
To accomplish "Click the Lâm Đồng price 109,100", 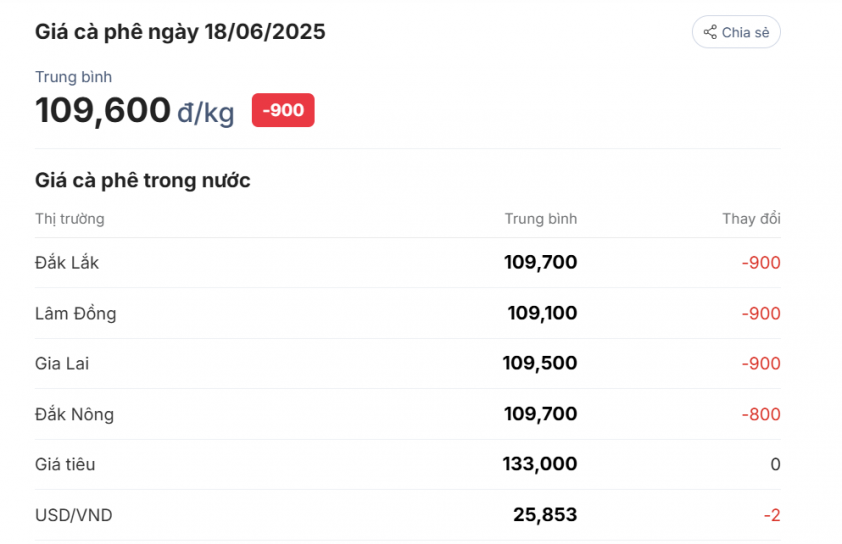I will [542, 313].
